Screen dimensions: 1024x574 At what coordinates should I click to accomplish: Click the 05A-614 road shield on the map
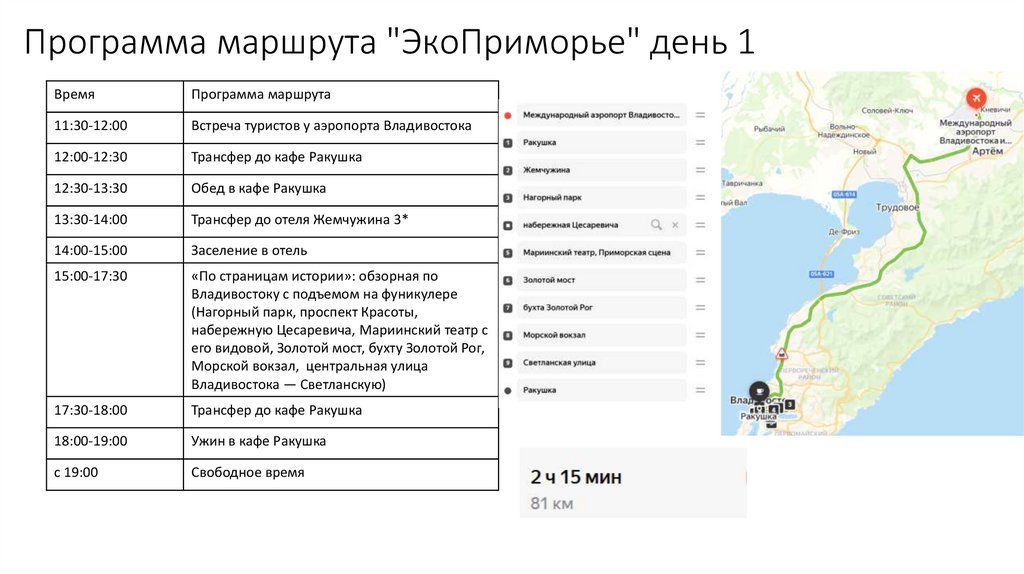844,195
